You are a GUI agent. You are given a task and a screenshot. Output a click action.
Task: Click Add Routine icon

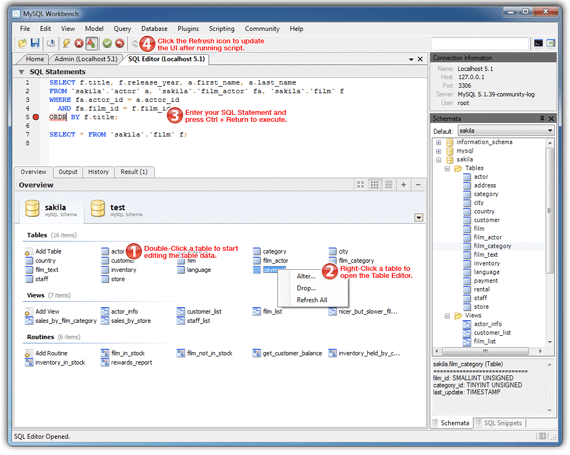[29, 354]
